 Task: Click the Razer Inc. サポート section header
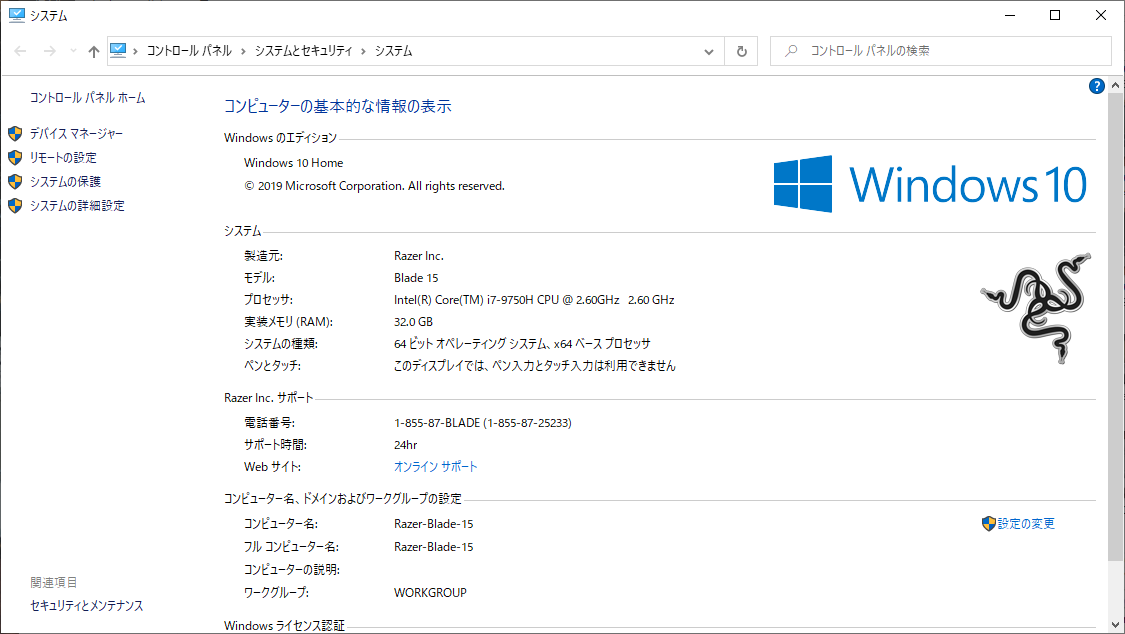tap(268, 398)
